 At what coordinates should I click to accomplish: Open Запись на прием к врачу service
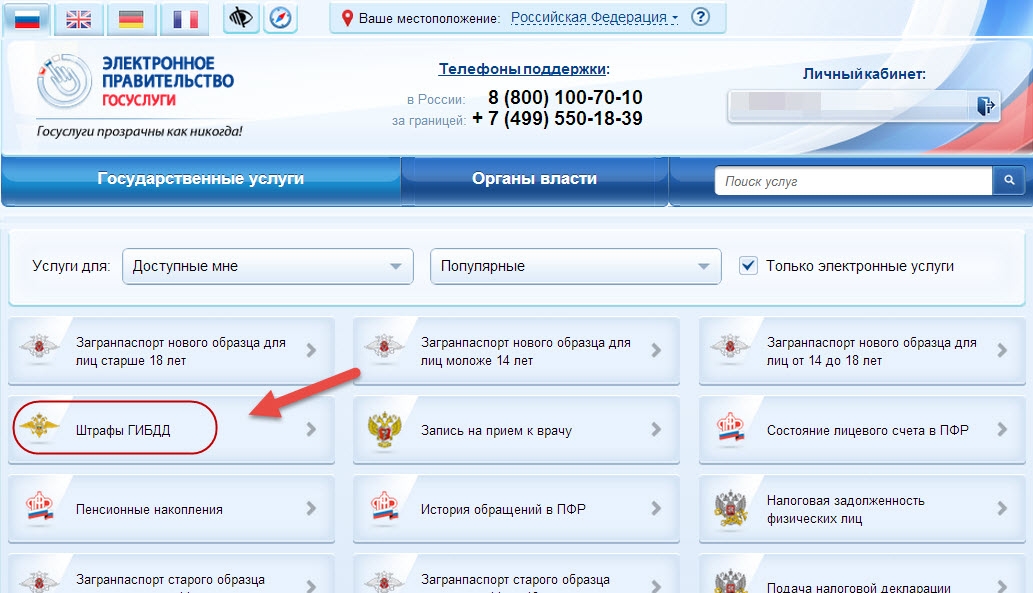point(516,430)
